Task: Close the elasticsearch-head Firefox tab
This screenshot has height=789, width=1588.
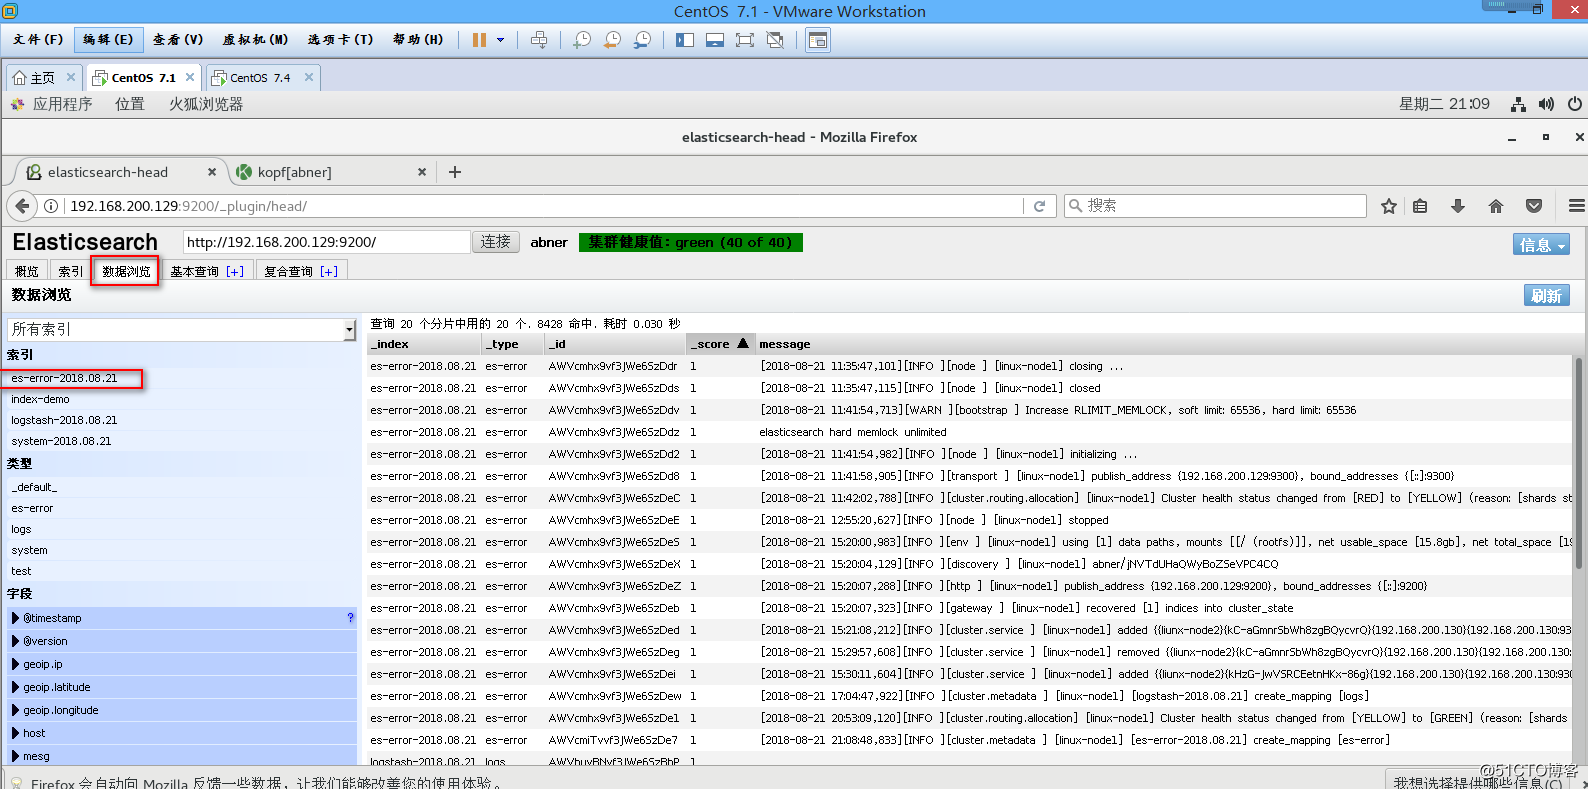Action: 212,172
